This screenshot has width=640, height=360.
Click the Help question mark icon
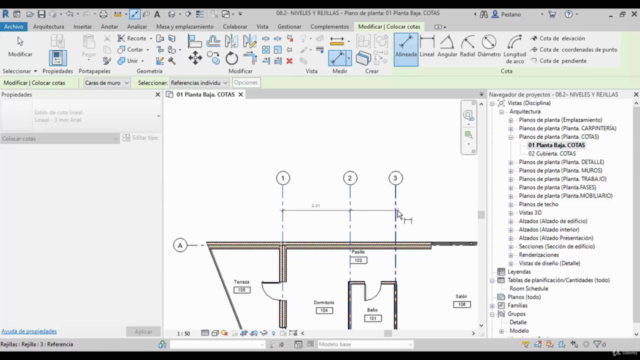pos(569,14)
